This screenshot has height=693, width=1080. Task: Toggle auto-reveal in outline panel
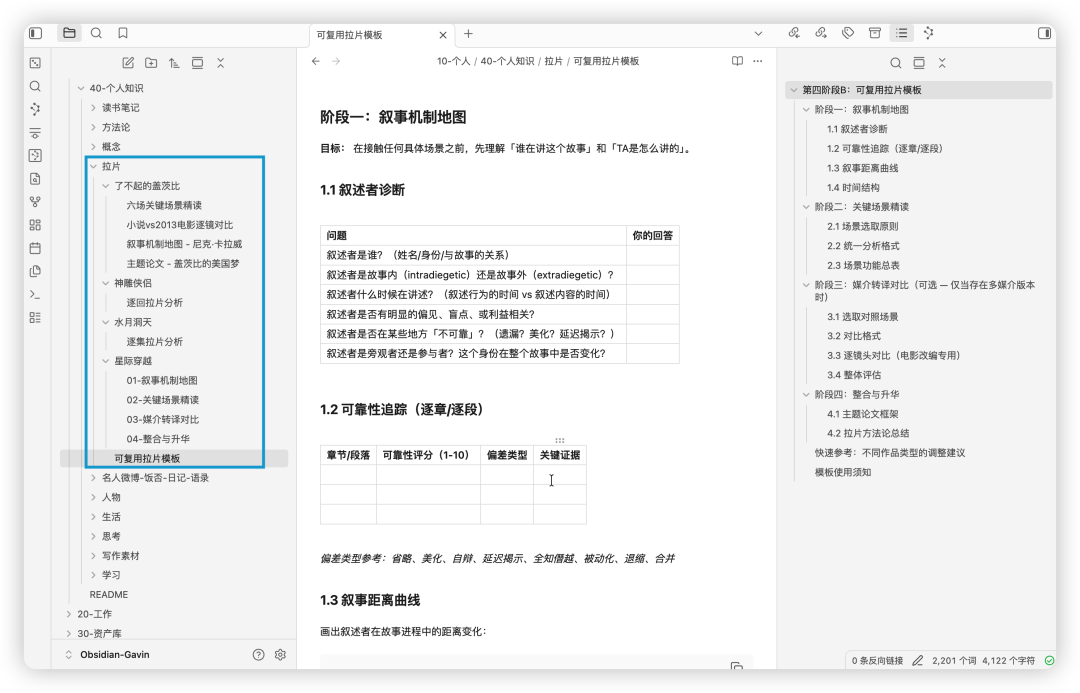pos(919,63)
